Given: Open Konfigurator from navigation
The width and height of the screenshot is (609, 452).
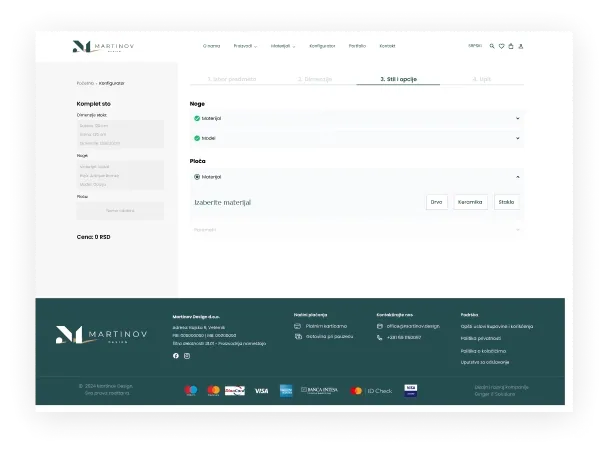Looking at the screenshot, I should (x=322, y=46).
